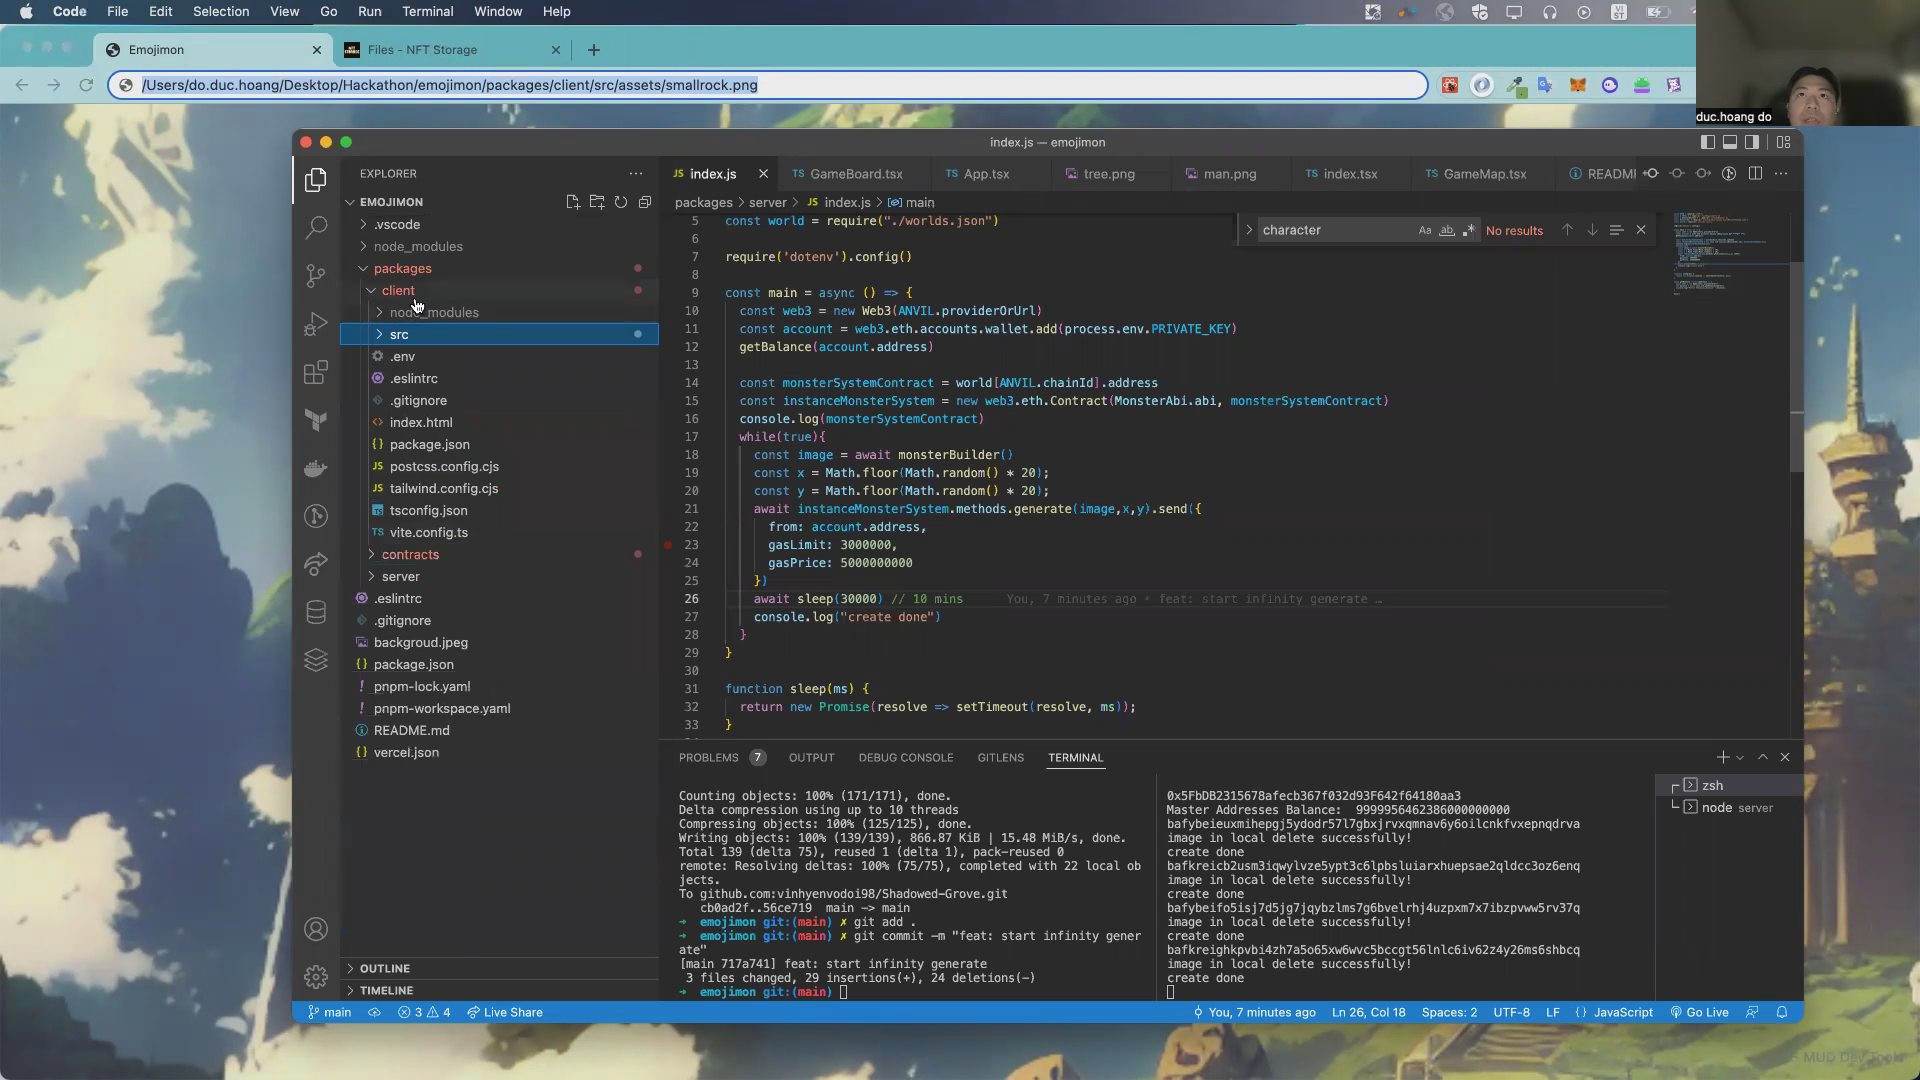This screenshot has height=1080, width=1920.
Task: Create a new folder in Explorer
Action: click(x=597, y=202)
